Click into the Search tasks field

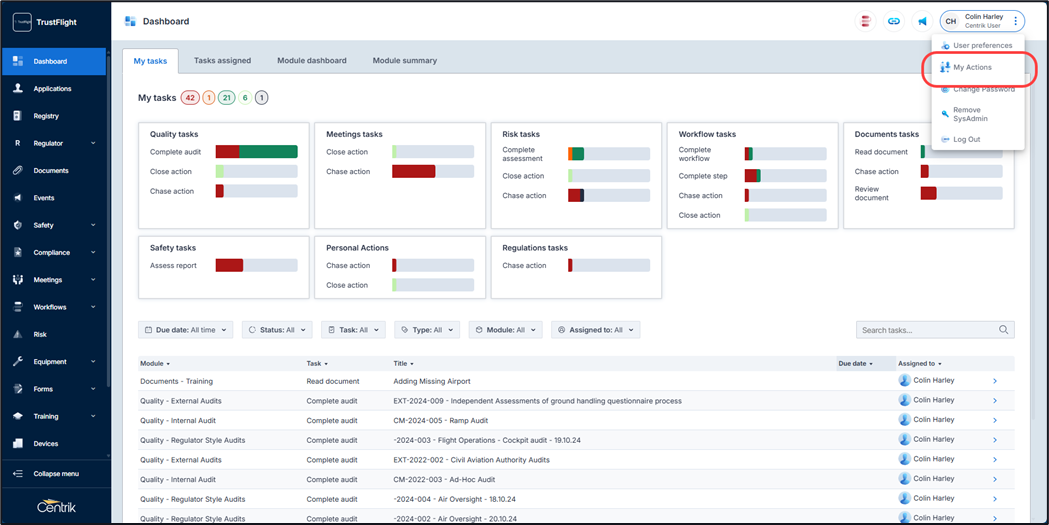point(925,330)
